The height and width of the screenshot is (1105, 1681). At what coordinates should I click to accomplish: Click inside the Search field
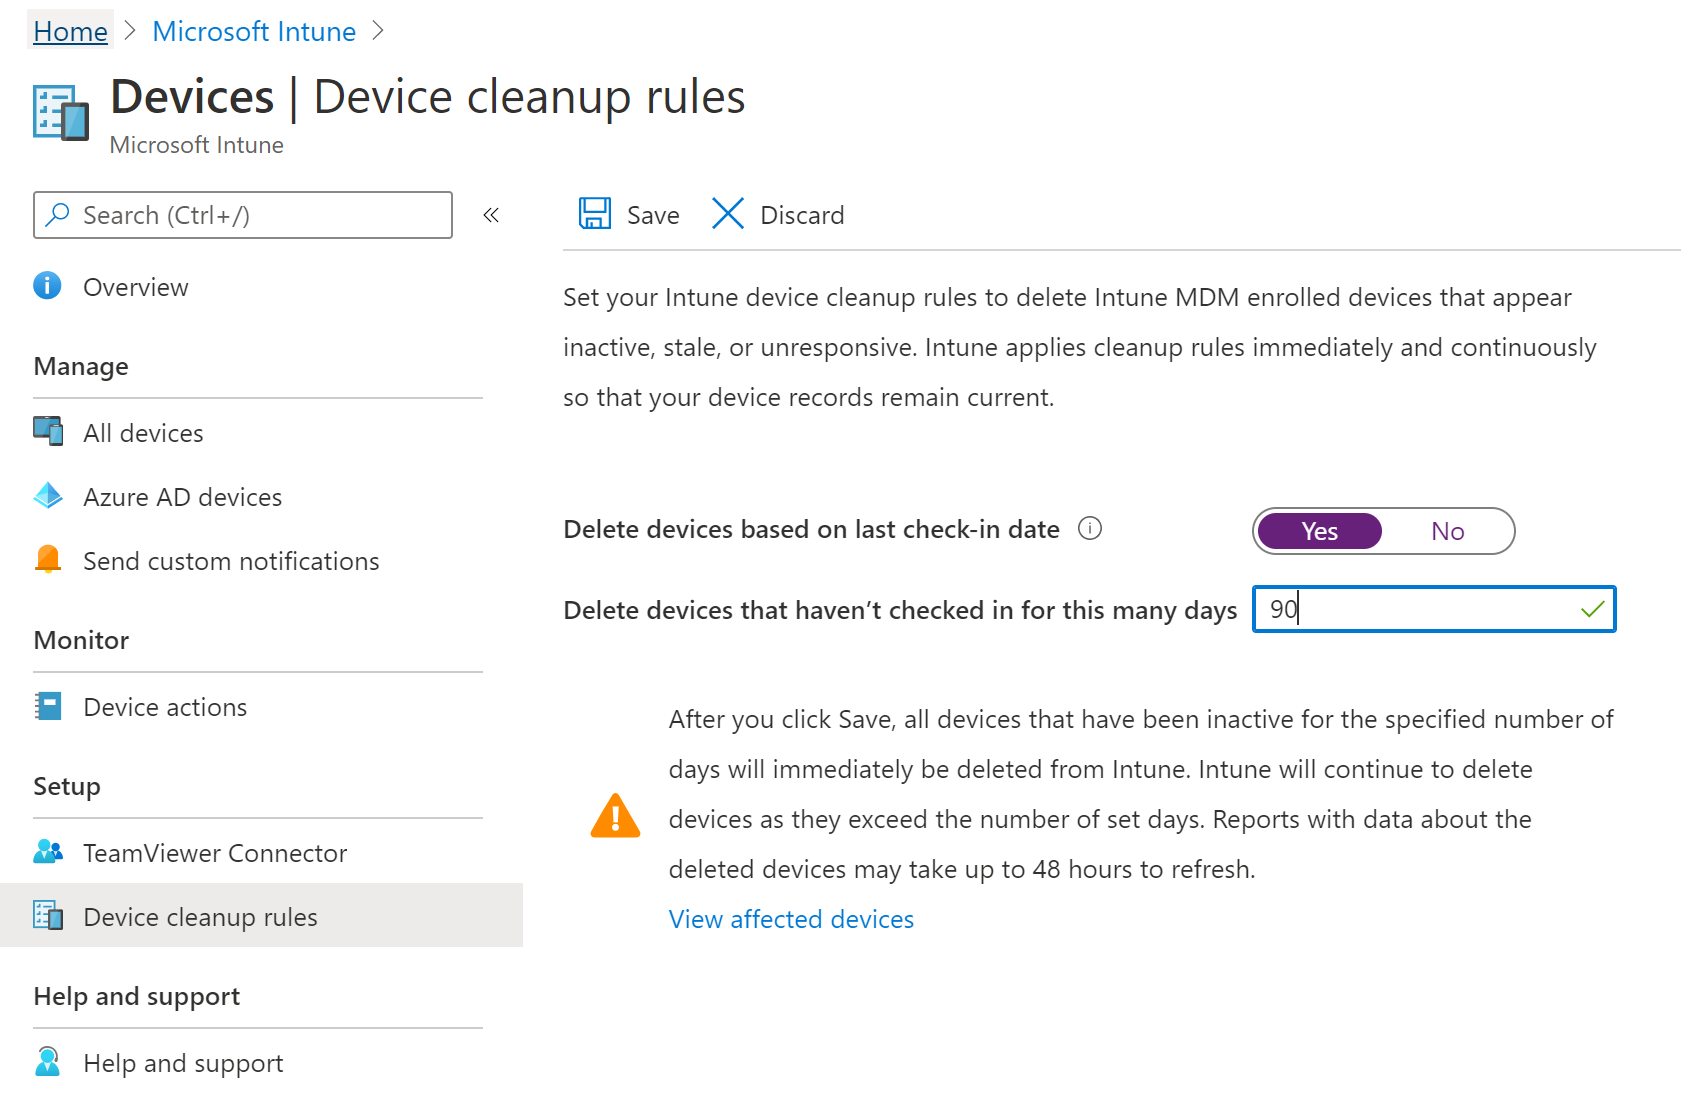(242, 214)
